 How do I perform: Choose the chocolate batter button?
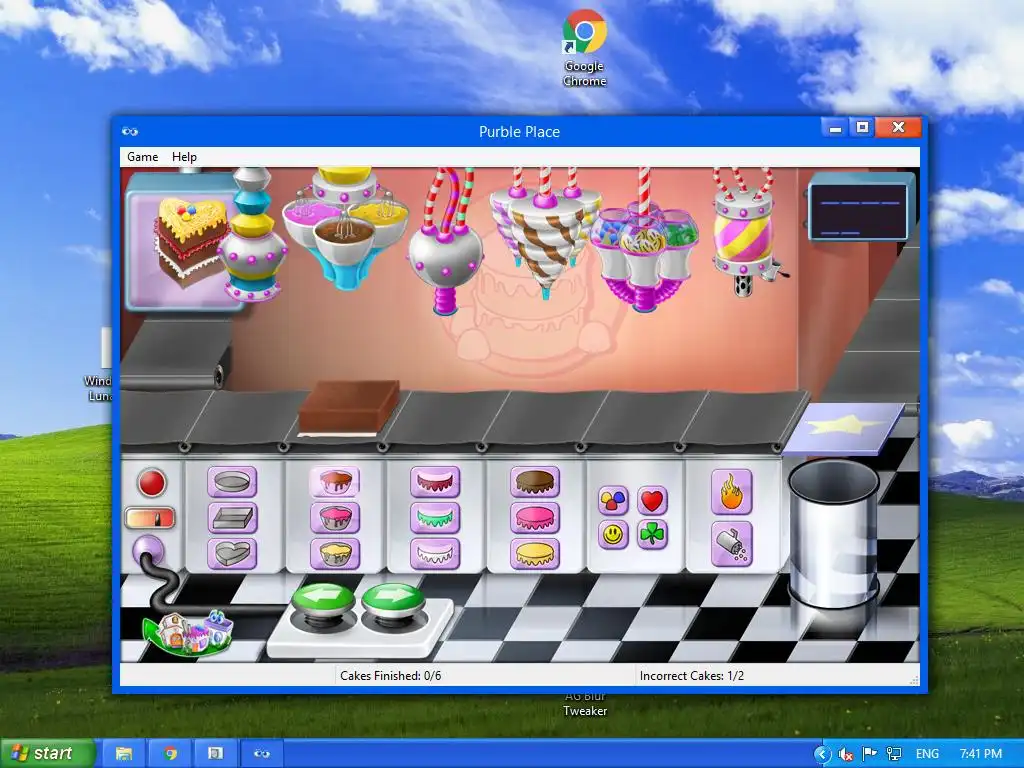[334, 483]
